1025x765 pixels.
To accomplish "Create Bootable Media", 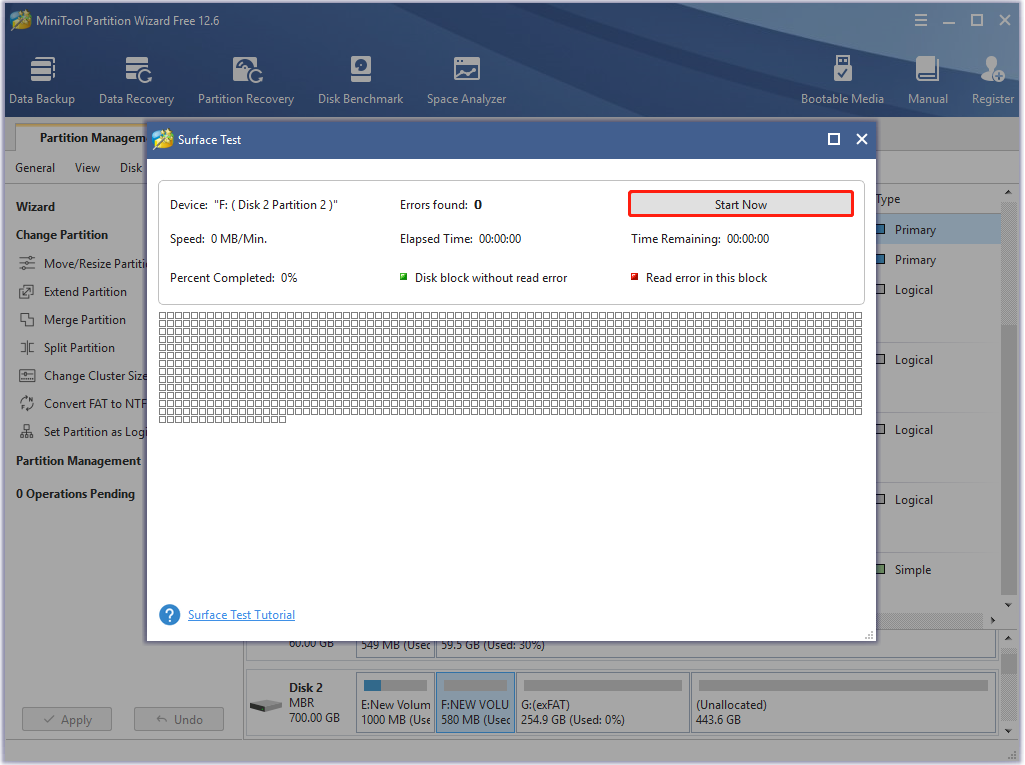I will click(842, 80).
